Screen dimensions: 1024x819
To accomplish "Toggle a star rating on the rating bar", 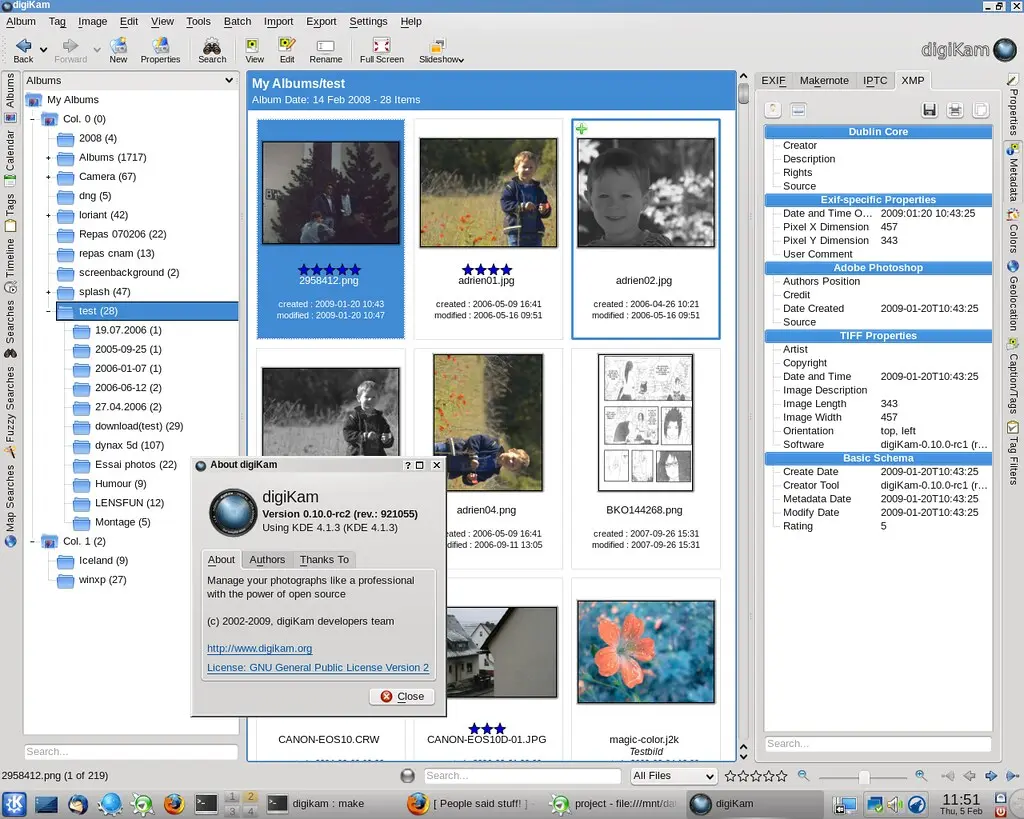I will (756, 775).
